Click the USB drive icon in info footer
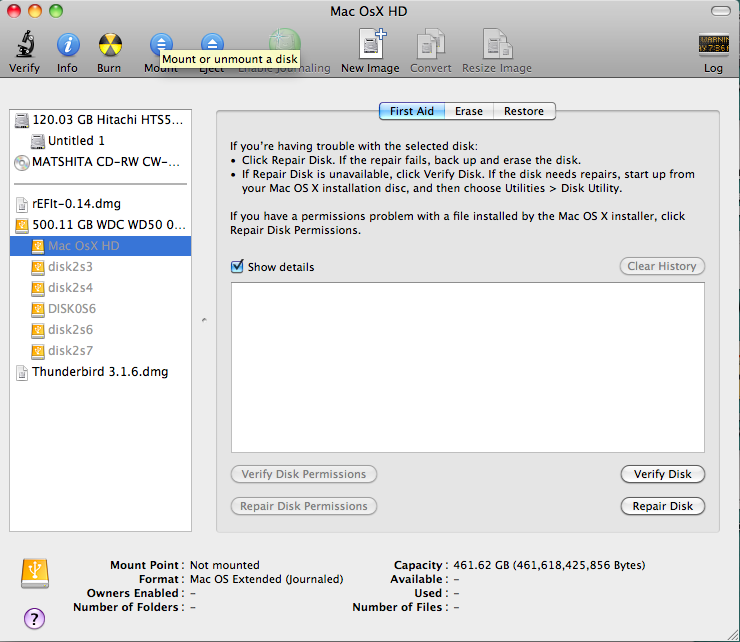740x642 pixels. (x=35, y=574)
